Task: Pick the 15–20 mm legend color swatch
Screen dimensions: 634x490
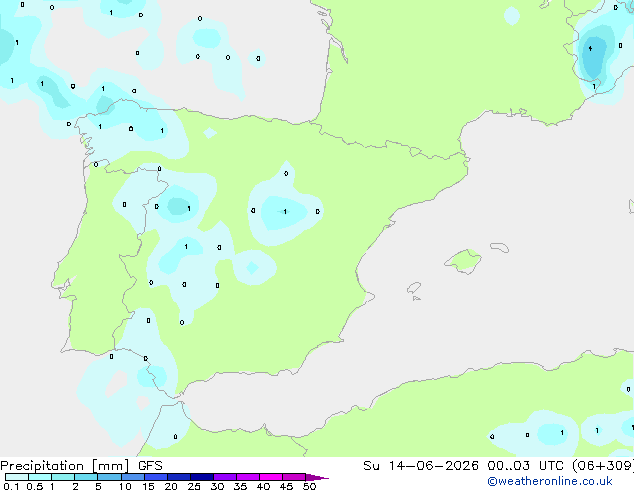Action: point(156,477)
